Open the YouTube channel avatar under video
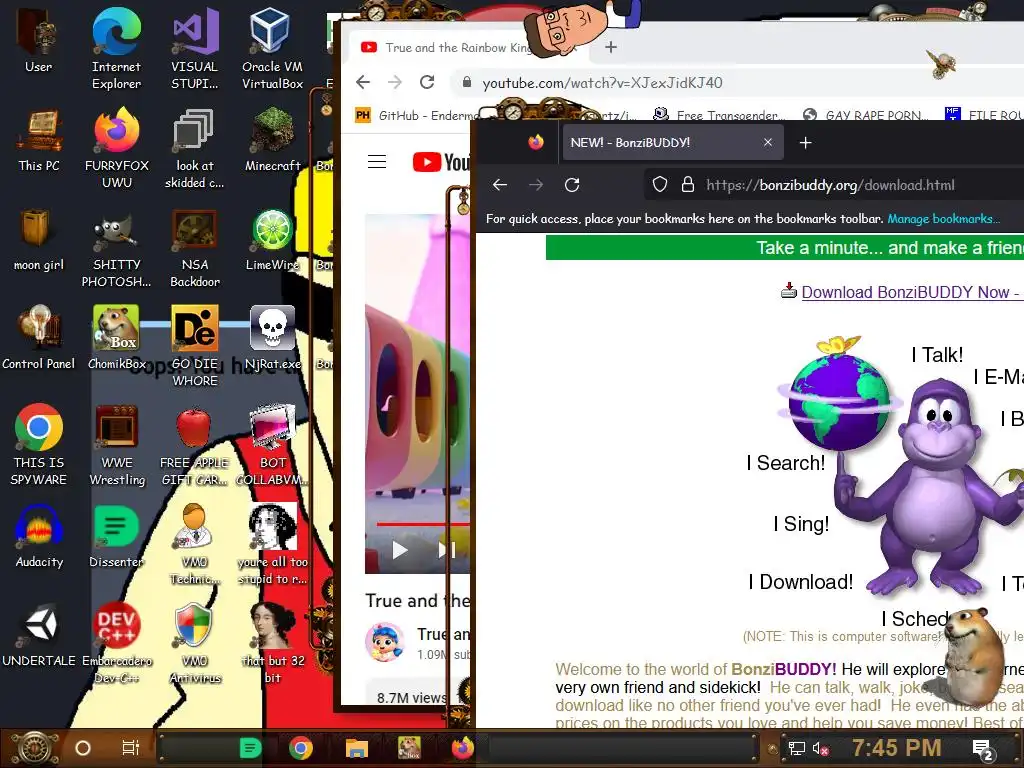The height and width of the screenshot is (768, 1024). point(385,642)
